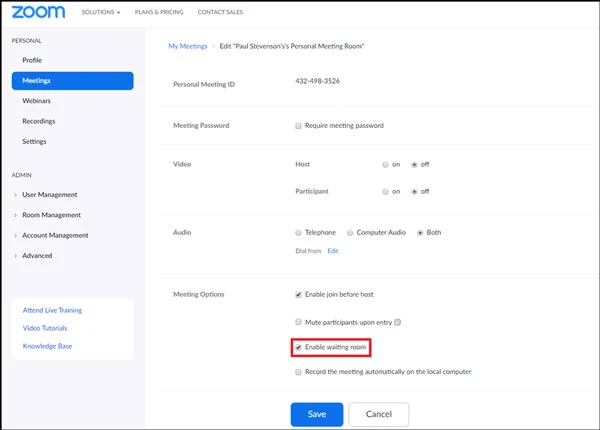Toggle Enable waiting room checkbox

[x=298, y=347]
